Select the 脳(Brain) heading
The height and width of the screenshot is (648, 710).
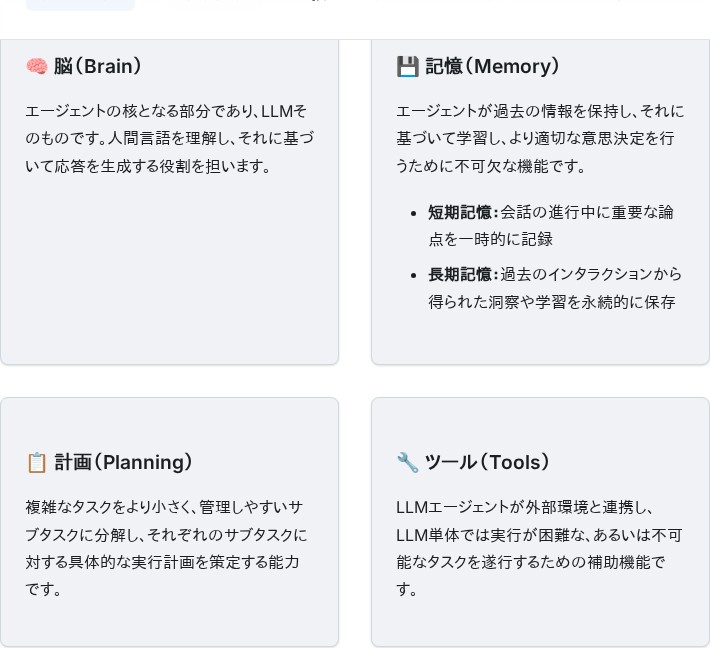coord(97,66)
